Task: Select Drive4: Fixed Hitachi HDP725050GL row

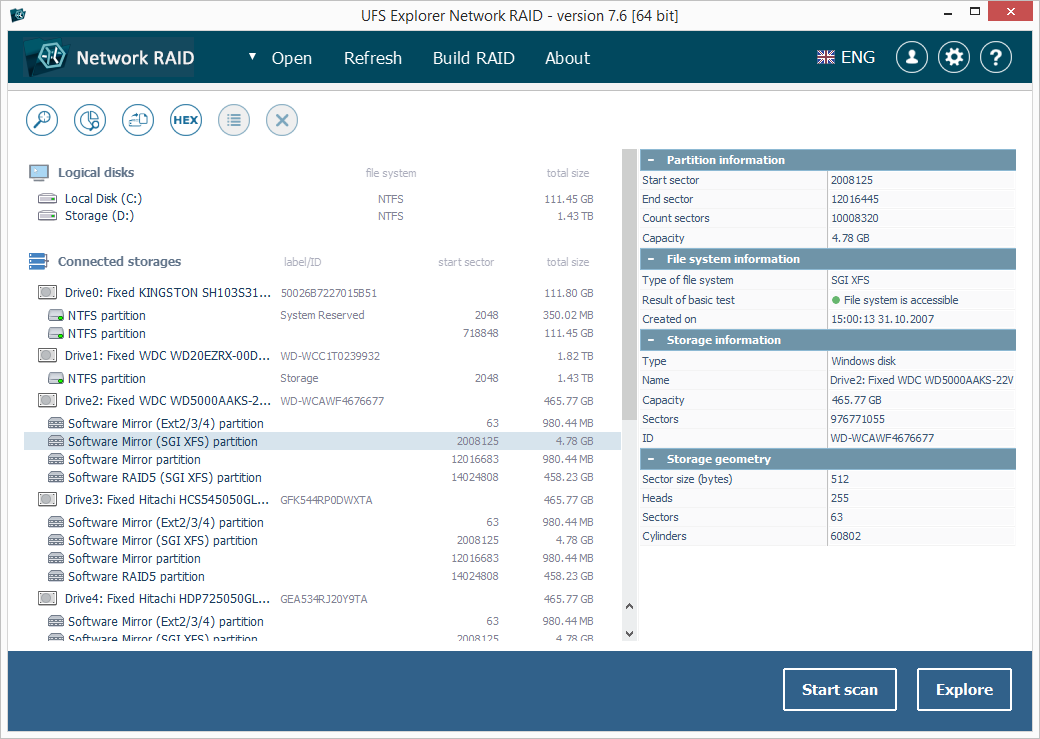Action: pos(322,598)
